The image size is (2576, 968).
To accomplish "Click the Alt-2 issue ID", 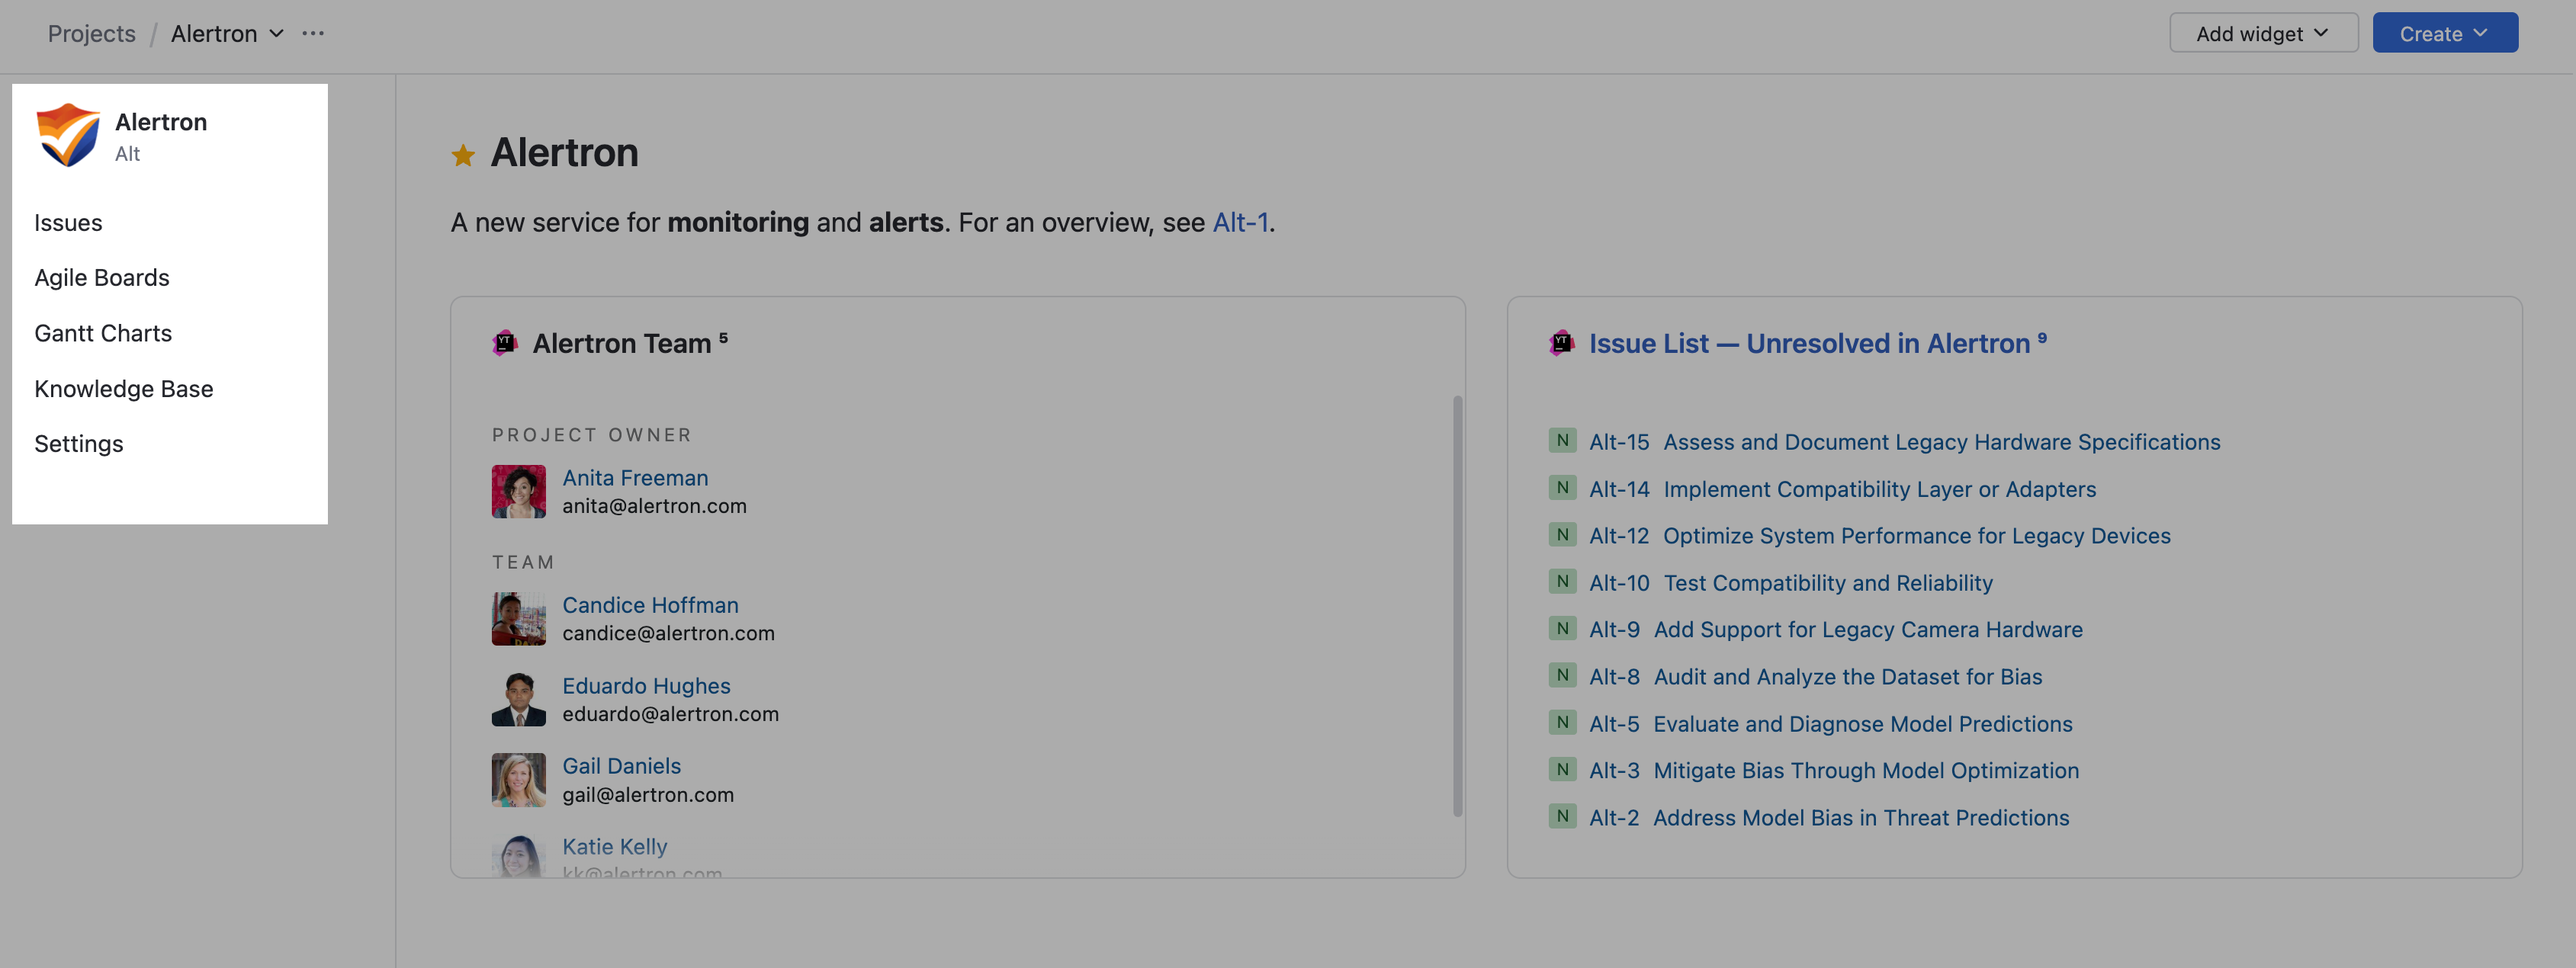I will [x=1614, y=818].
